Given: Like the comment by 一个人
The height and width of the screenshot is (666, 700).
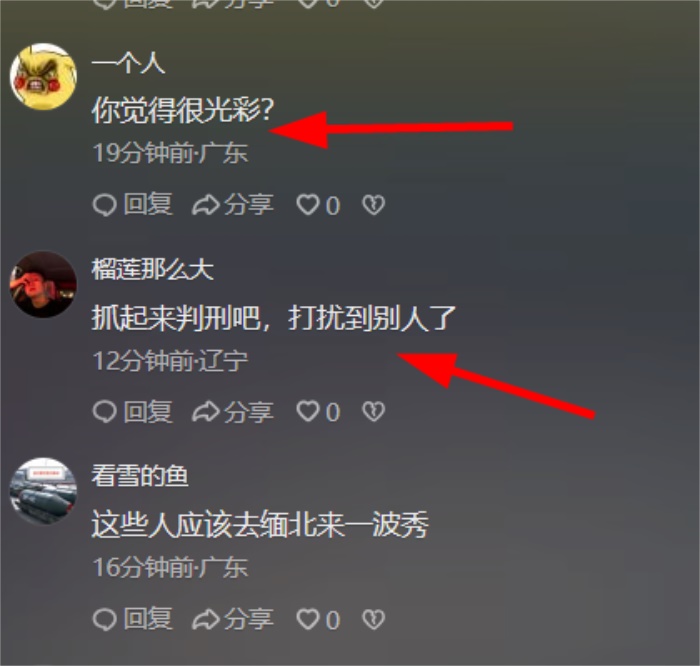Looking at the screenshot, I should coord(318,205).
